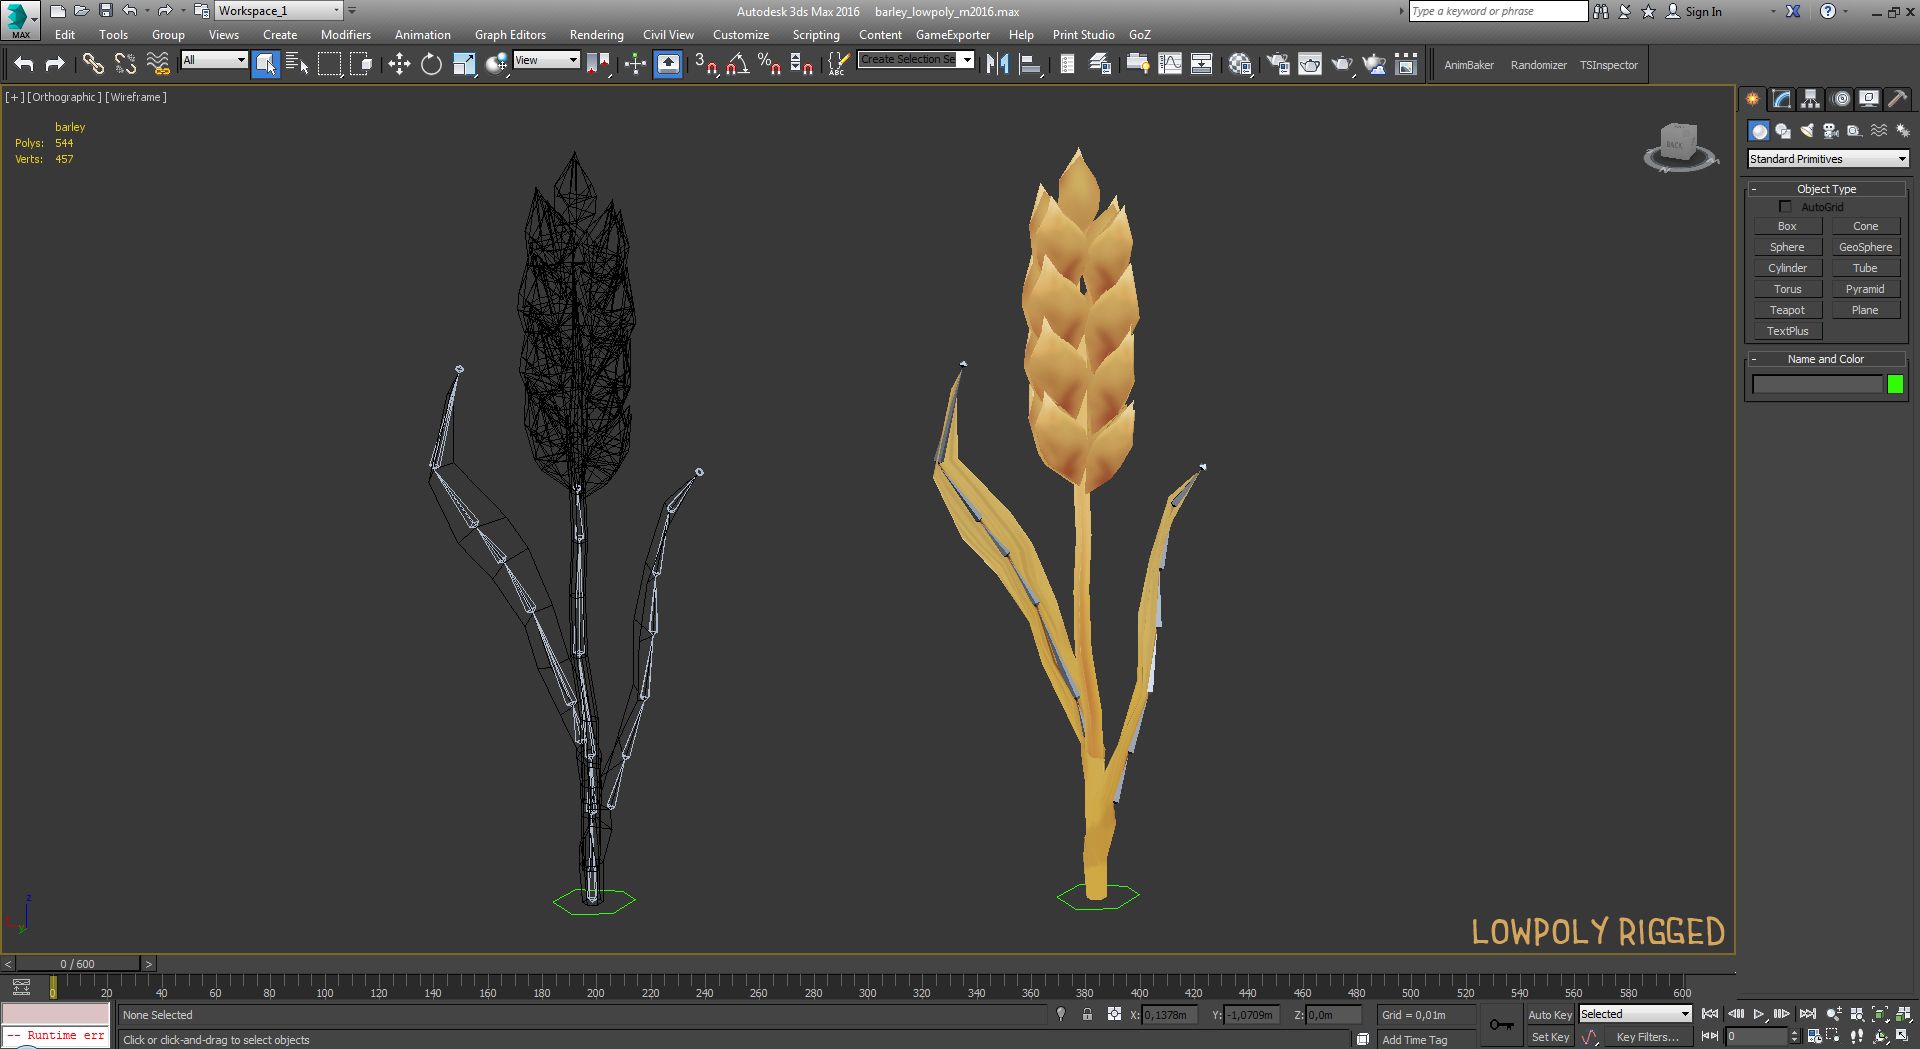The width and height of the screenshot is (1920, 1049).
Task: Open Rendered Frame Window icon
Action: [1310, 64]
